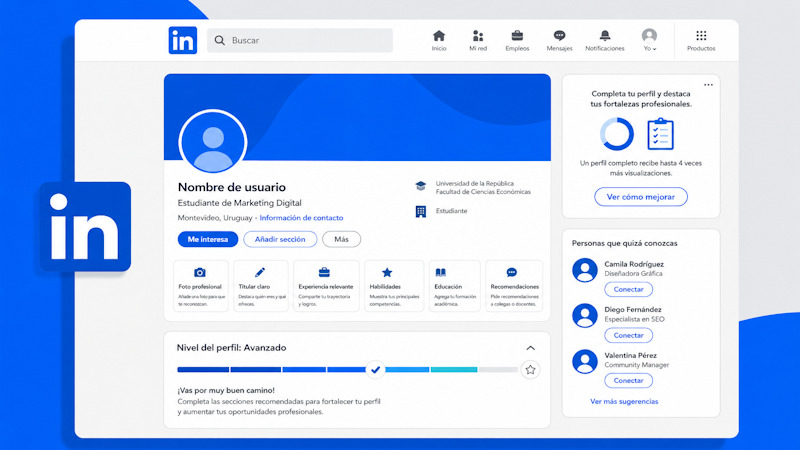The image size is (800, 450).
Task: Click the name Valentina Pérez
Action: [x=631, y=356]
